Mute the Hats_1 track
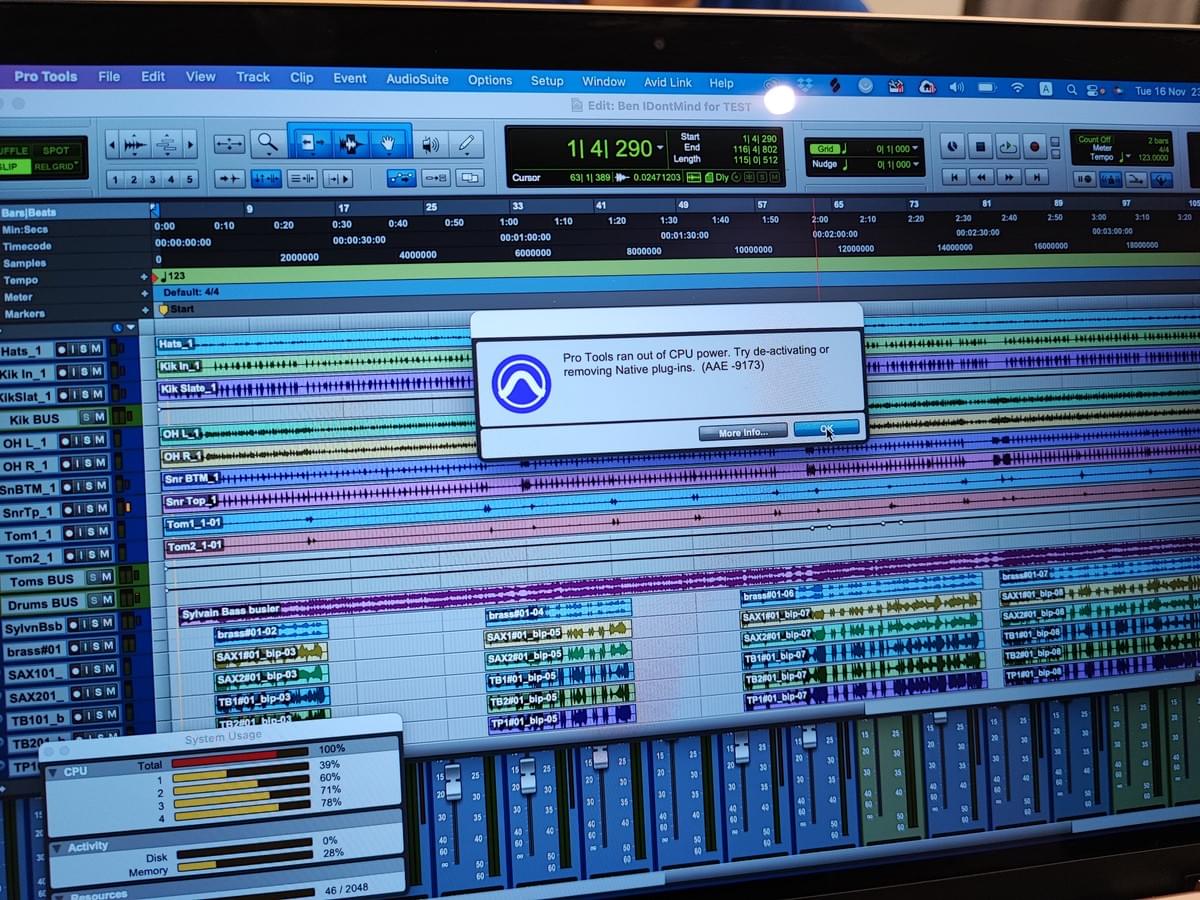Image resolution: width=1200 pixels, height=900 pixels. coord(96,349)
